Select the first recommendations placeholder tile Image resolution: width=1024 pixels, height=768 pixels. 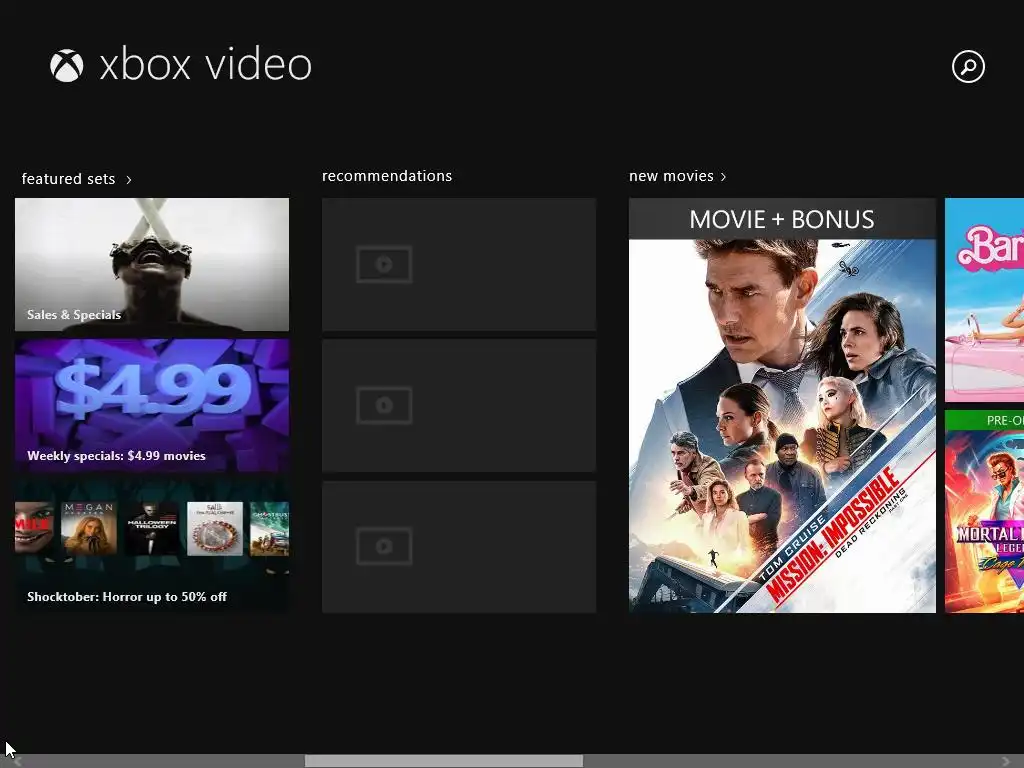[x=458, y=264]
